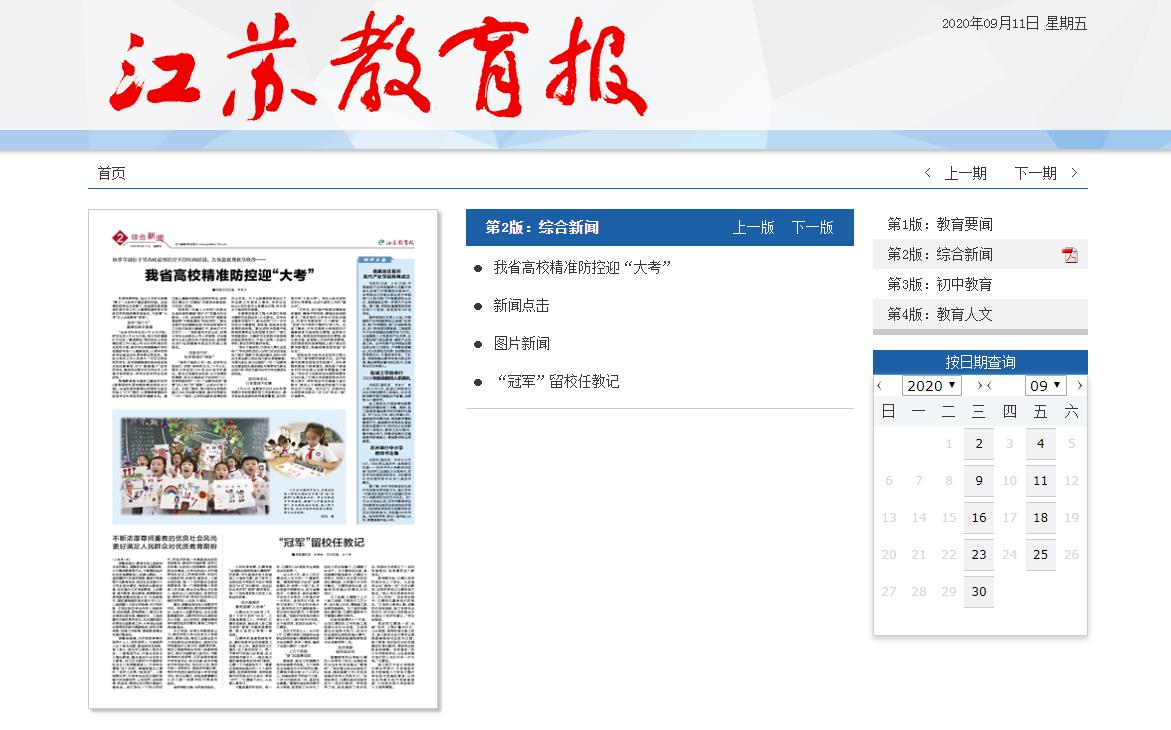Click 上一版 in the blue header
1171x730 pixels.
(x=753, y=227)
